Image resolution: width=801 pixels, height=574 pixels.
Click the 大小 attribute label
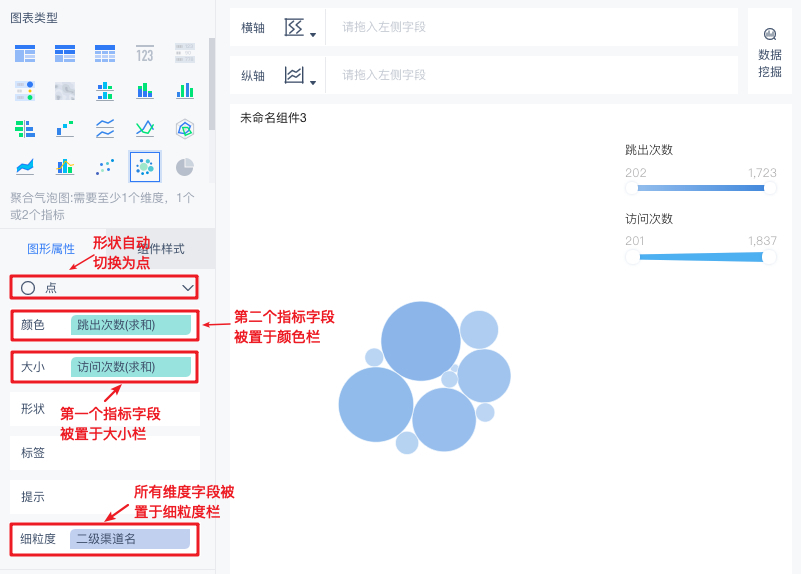tap(33, 367)
